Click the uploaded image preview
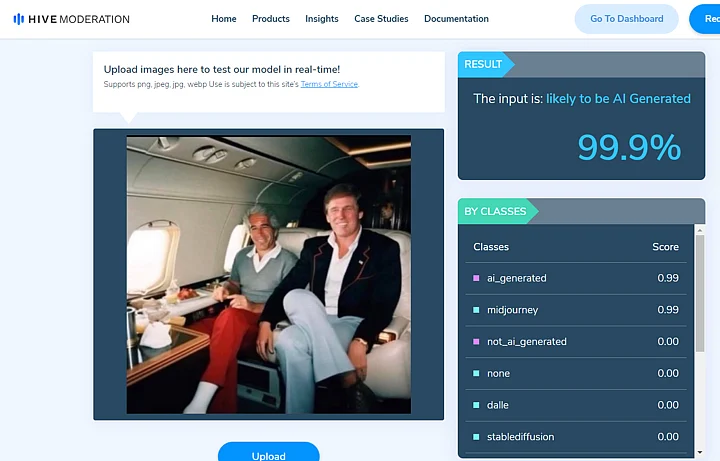 (268, 274)
